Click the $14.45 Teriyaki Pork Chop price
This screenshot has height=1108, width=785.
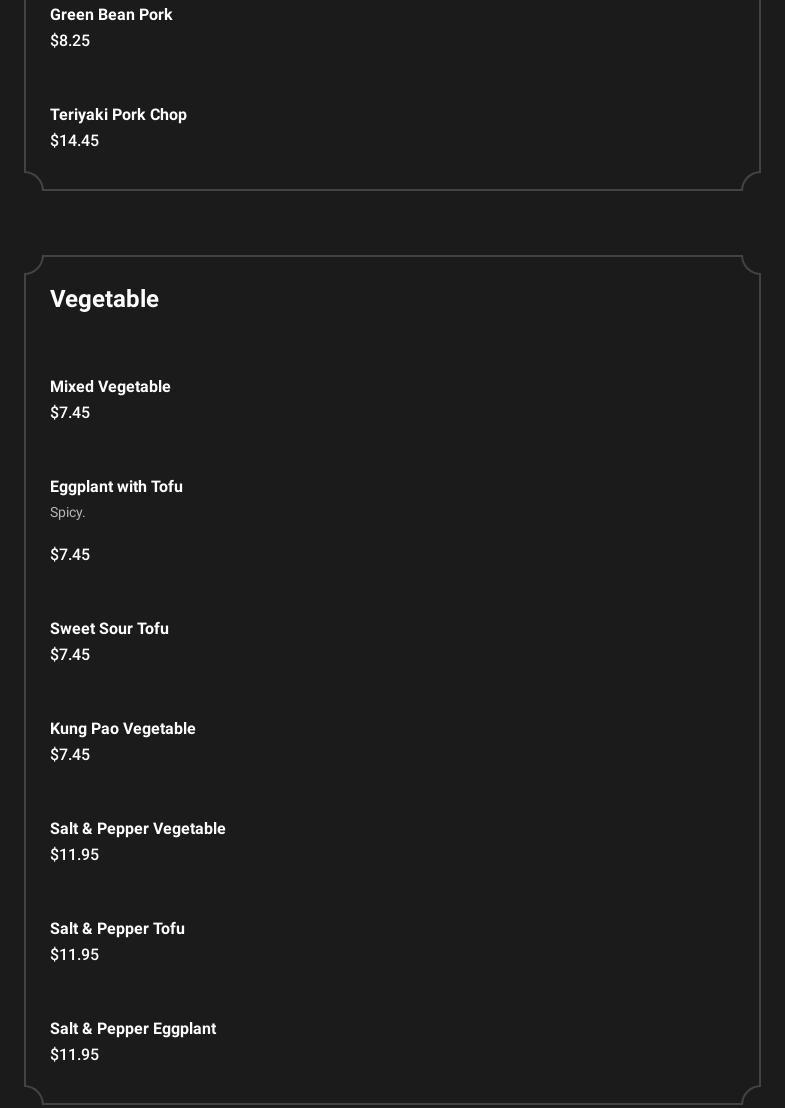point(74,141)
